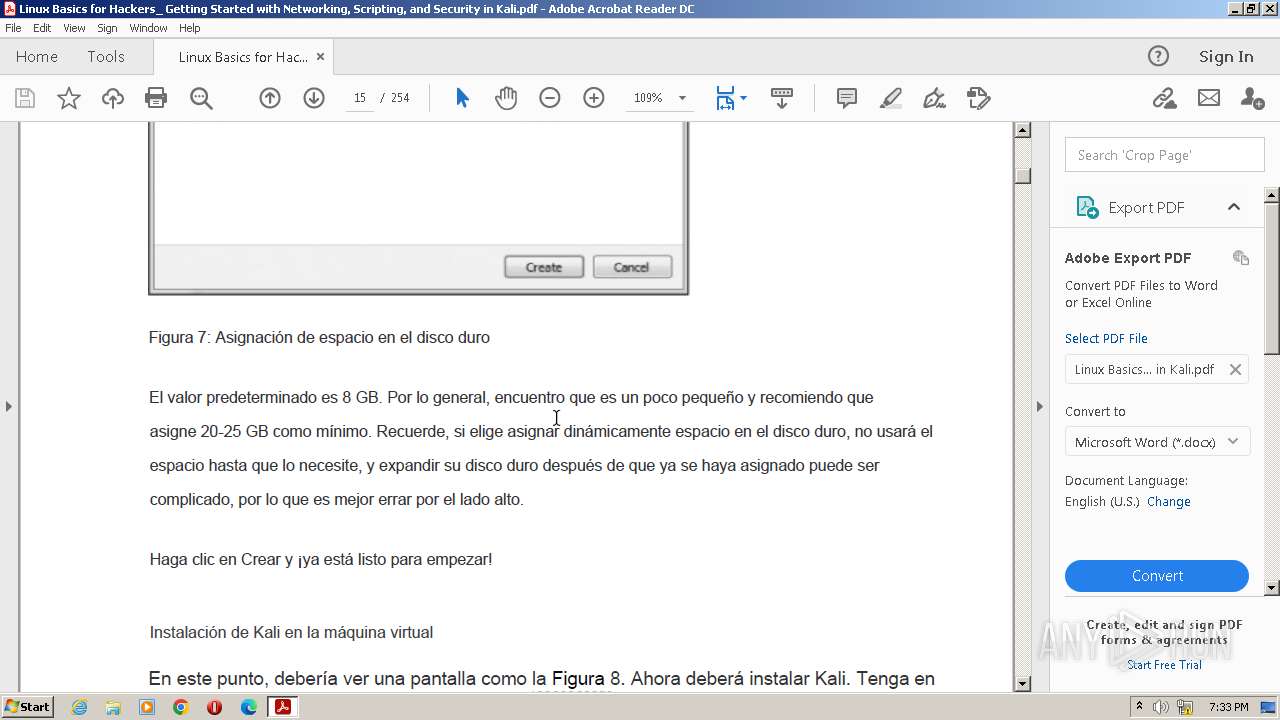1280x720 pixels.
Task: Click the Export PDF copy icon
Action: pyautogui.click(x=1241, y=258)
